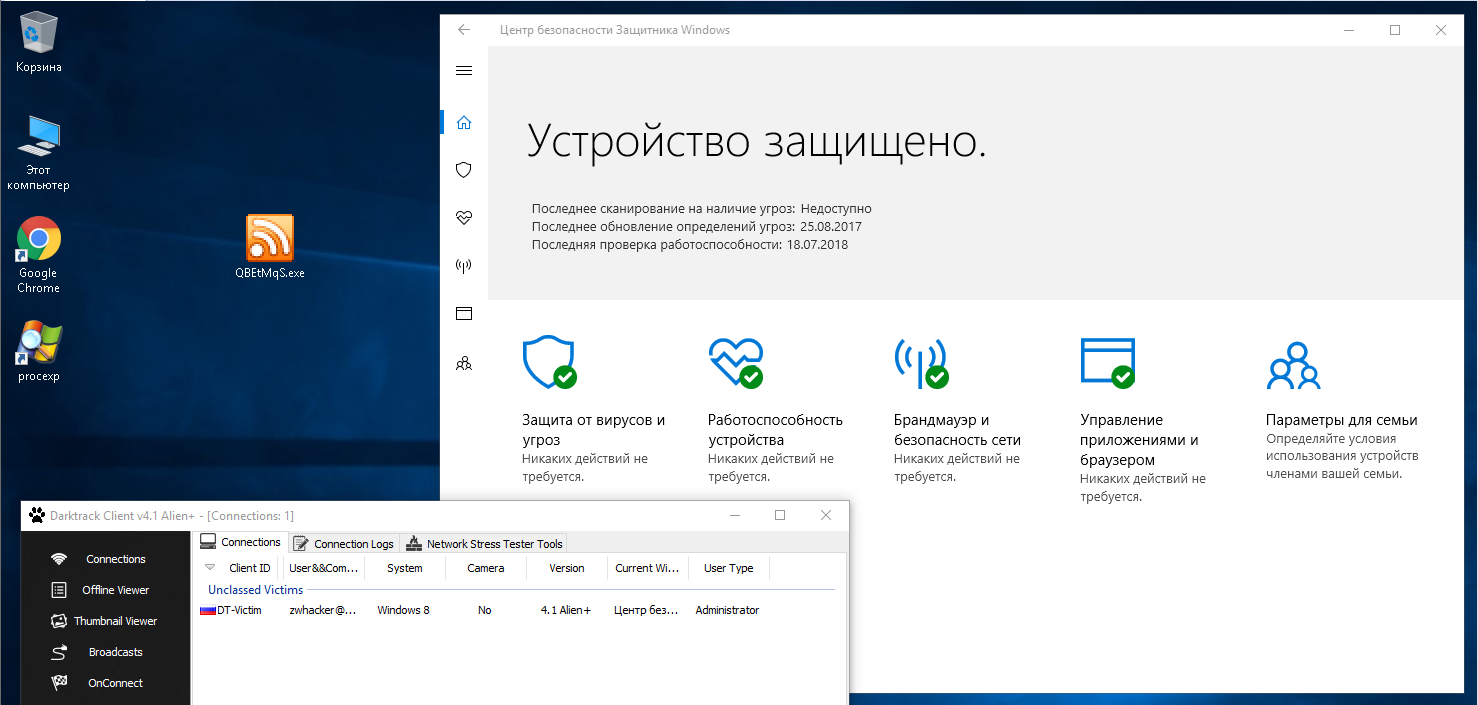This screenshot has height=705, width=1478.
Task: Click Недоступно last scan value
Action: [836, 209]
